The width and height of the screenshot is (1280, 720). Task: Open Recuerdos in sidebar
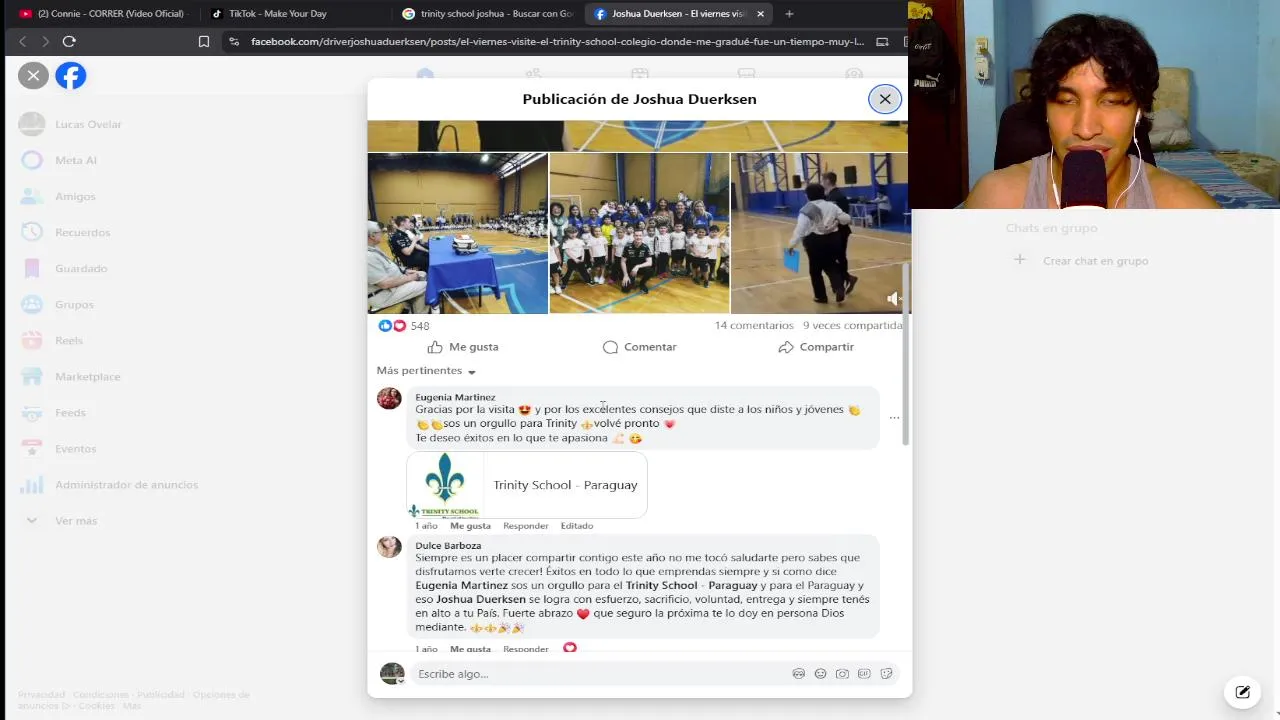[x=82, y=232]
